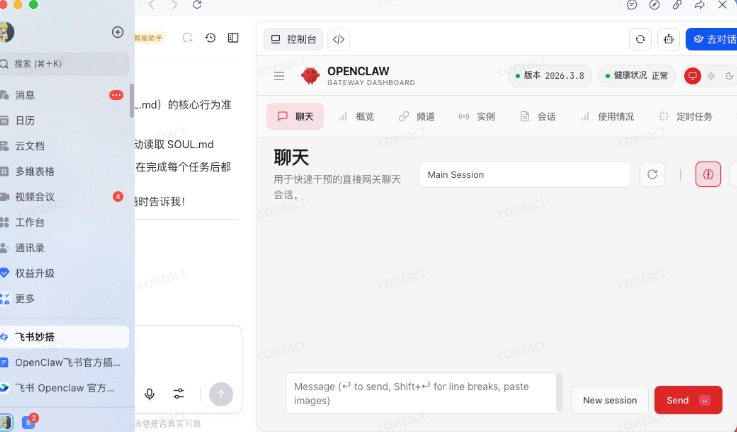Click the red unread badge on 消息
Image resolution: width=737 pixels, height=432 pixels.
(x=116, y=95)
